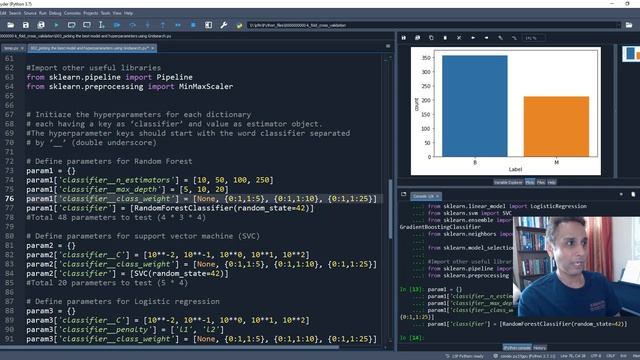Screen dimensions: 640x360
Task: Run selection or current line icon
Action: click(x=102, y=25)
